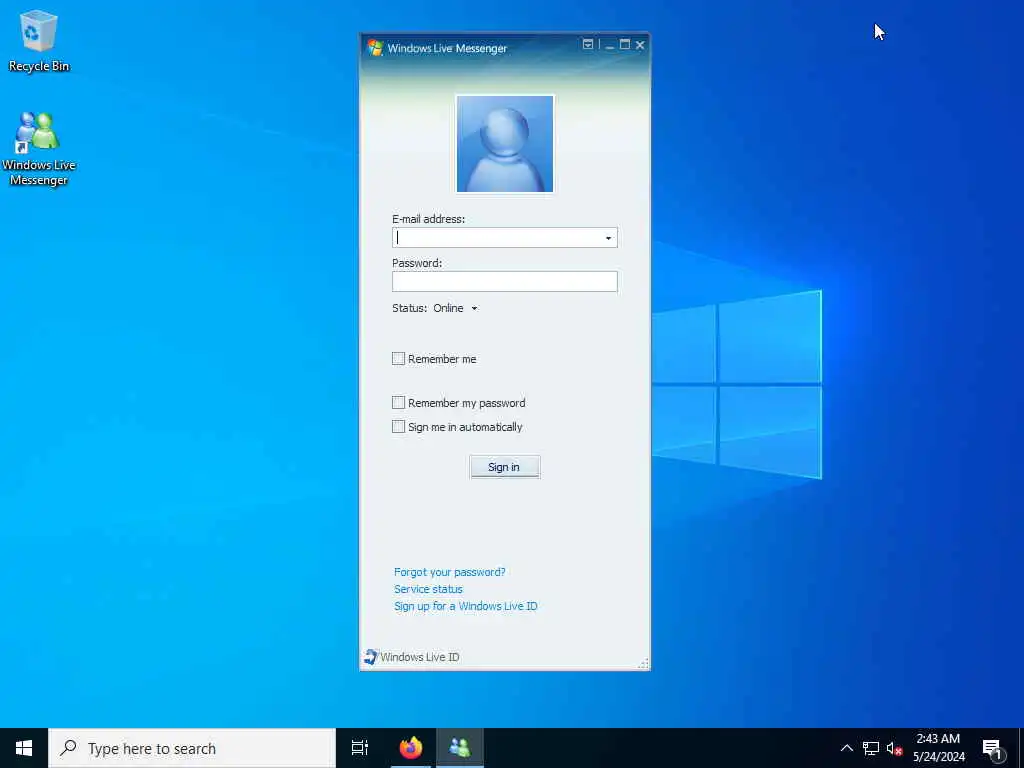The height and width of the screenshot is (768, 1024).
Task: Check Sign me in automatically
Action: [398, 426]
